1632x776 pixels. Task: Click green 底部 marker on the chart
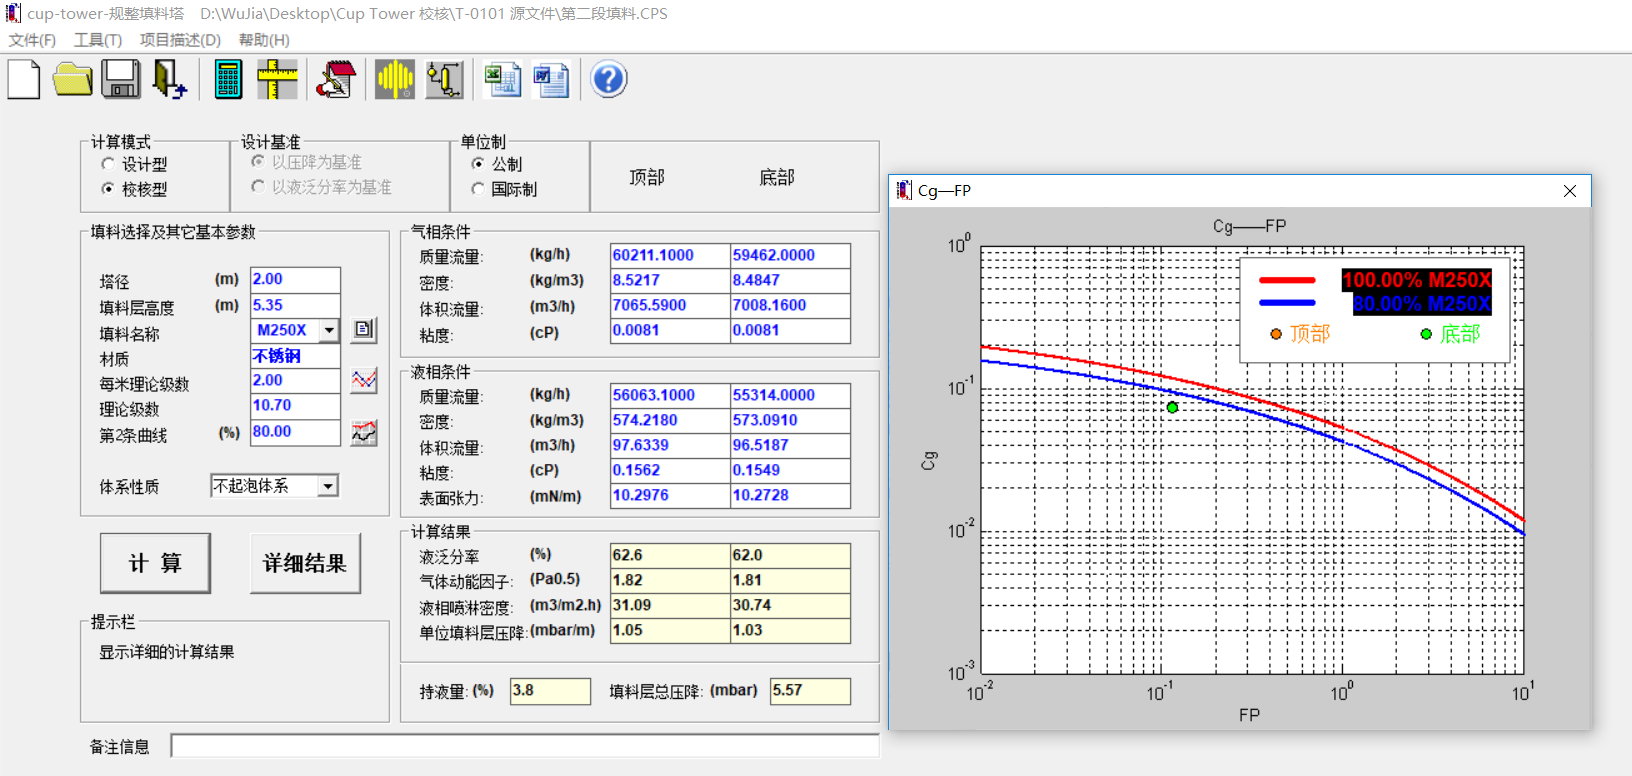[1172, 407]
